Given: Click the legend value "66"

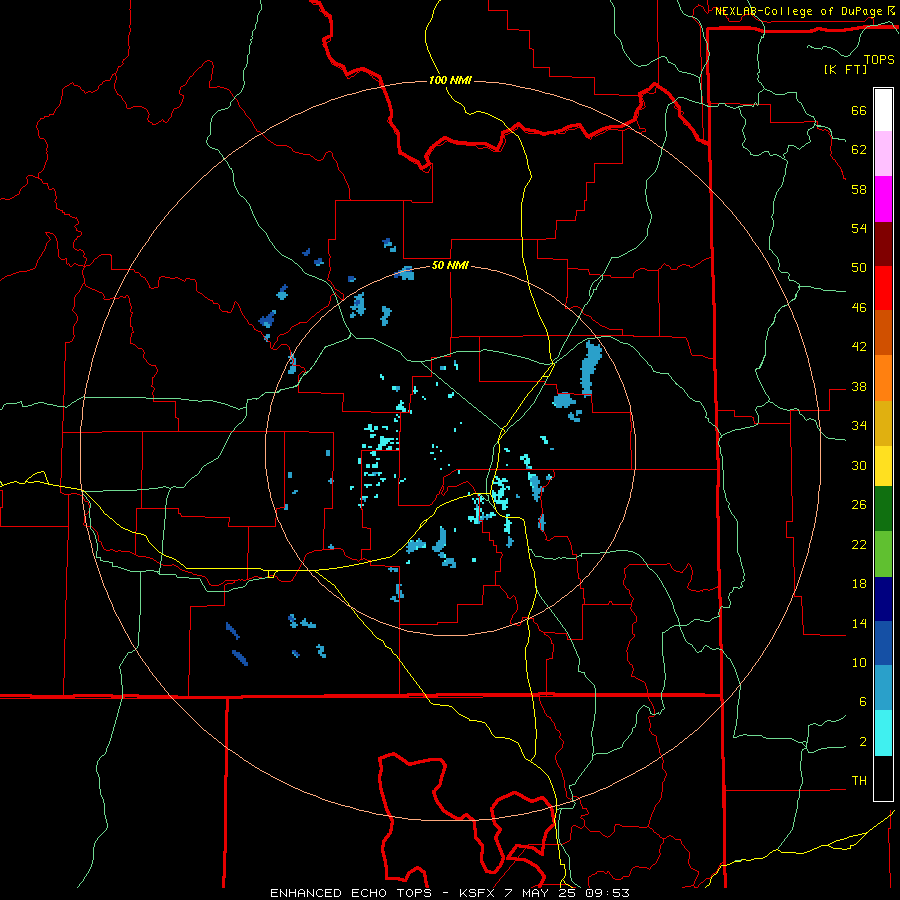Looking at the screenshot, I should tap(859, 111).
